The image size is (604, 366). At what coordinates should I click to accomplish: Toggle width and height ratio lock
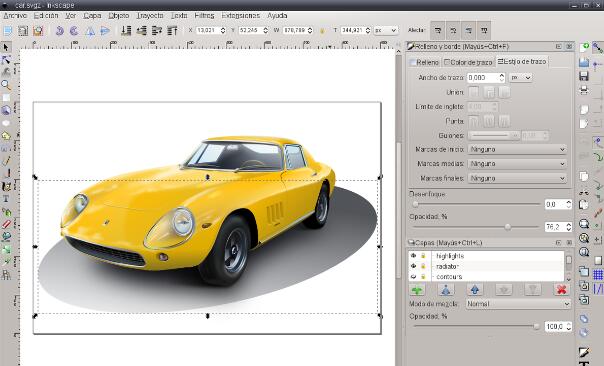coord(323,30)
